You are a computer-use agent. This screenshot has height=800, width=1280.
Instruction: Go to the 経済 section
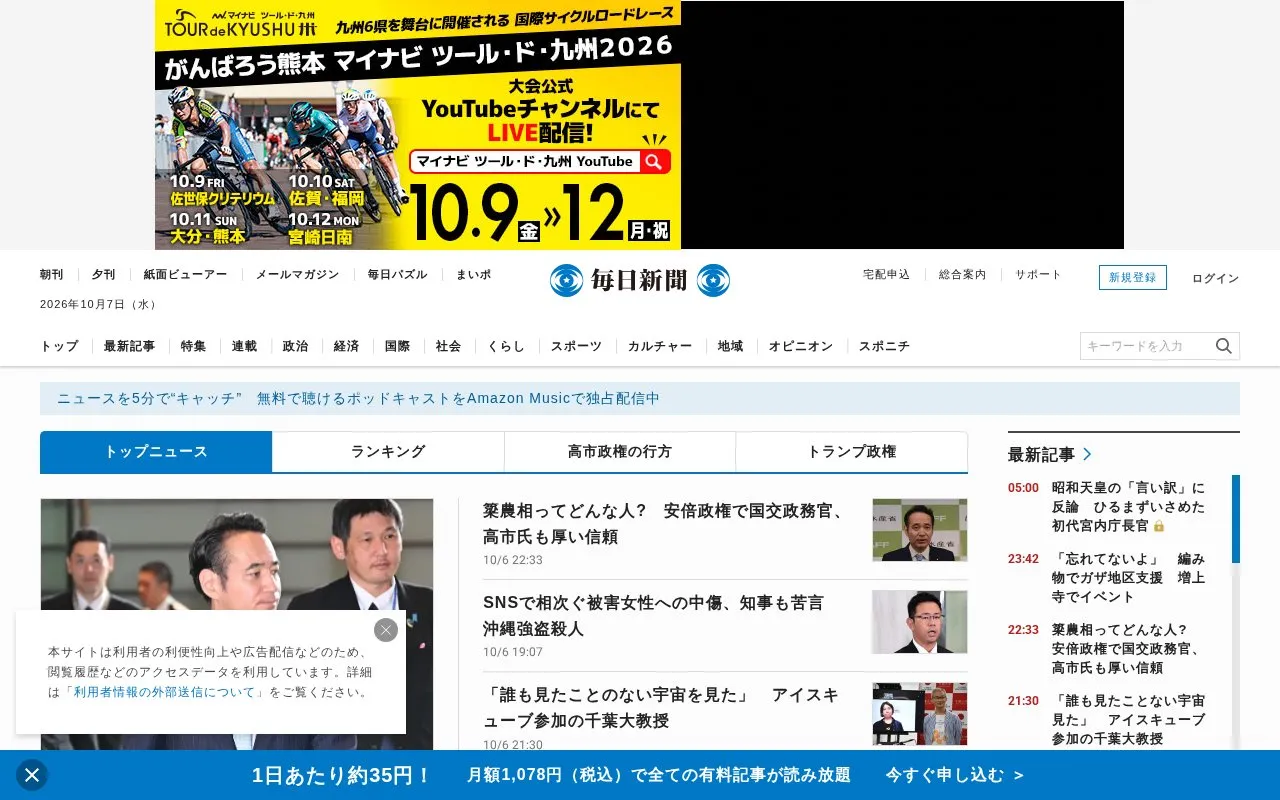tap(346, 346)
